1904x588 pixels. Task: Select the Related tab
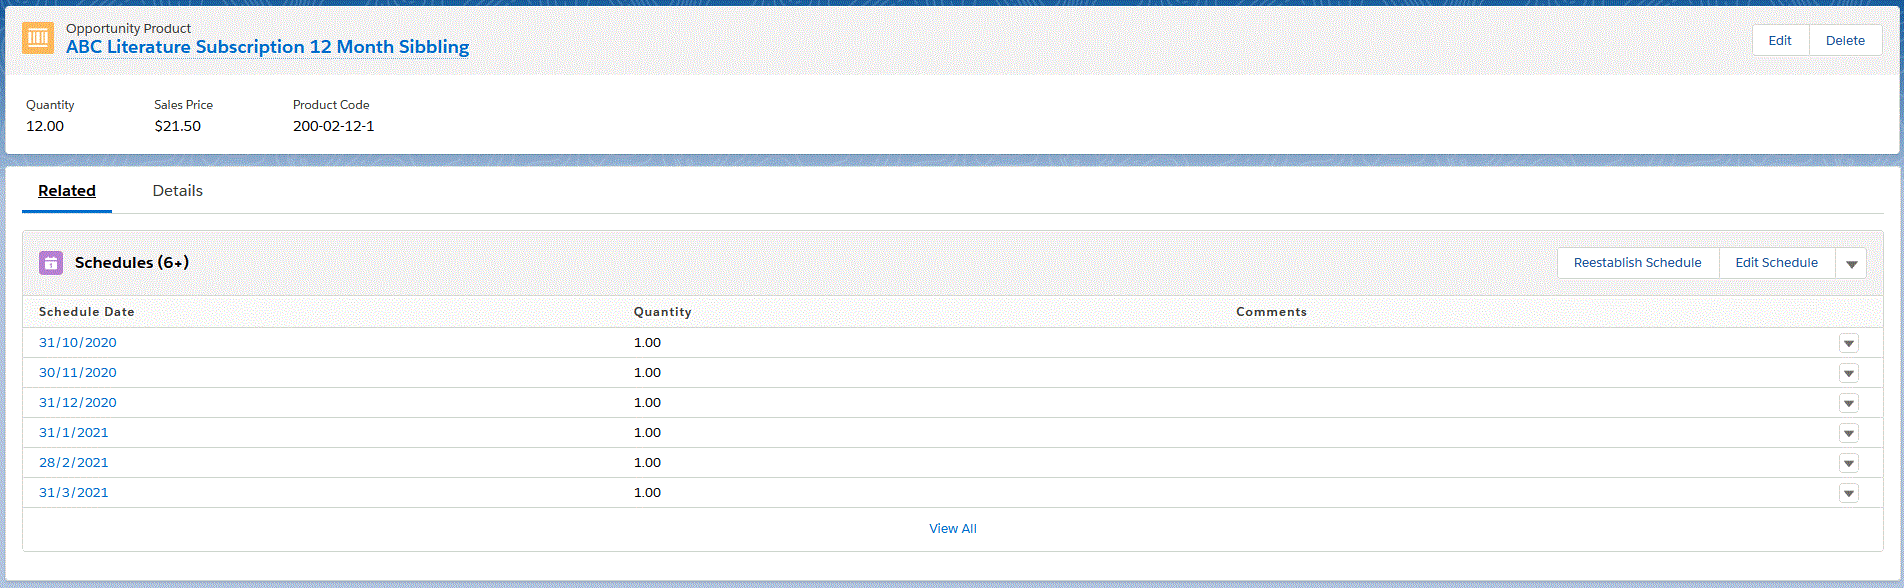[x=67, y=191]
